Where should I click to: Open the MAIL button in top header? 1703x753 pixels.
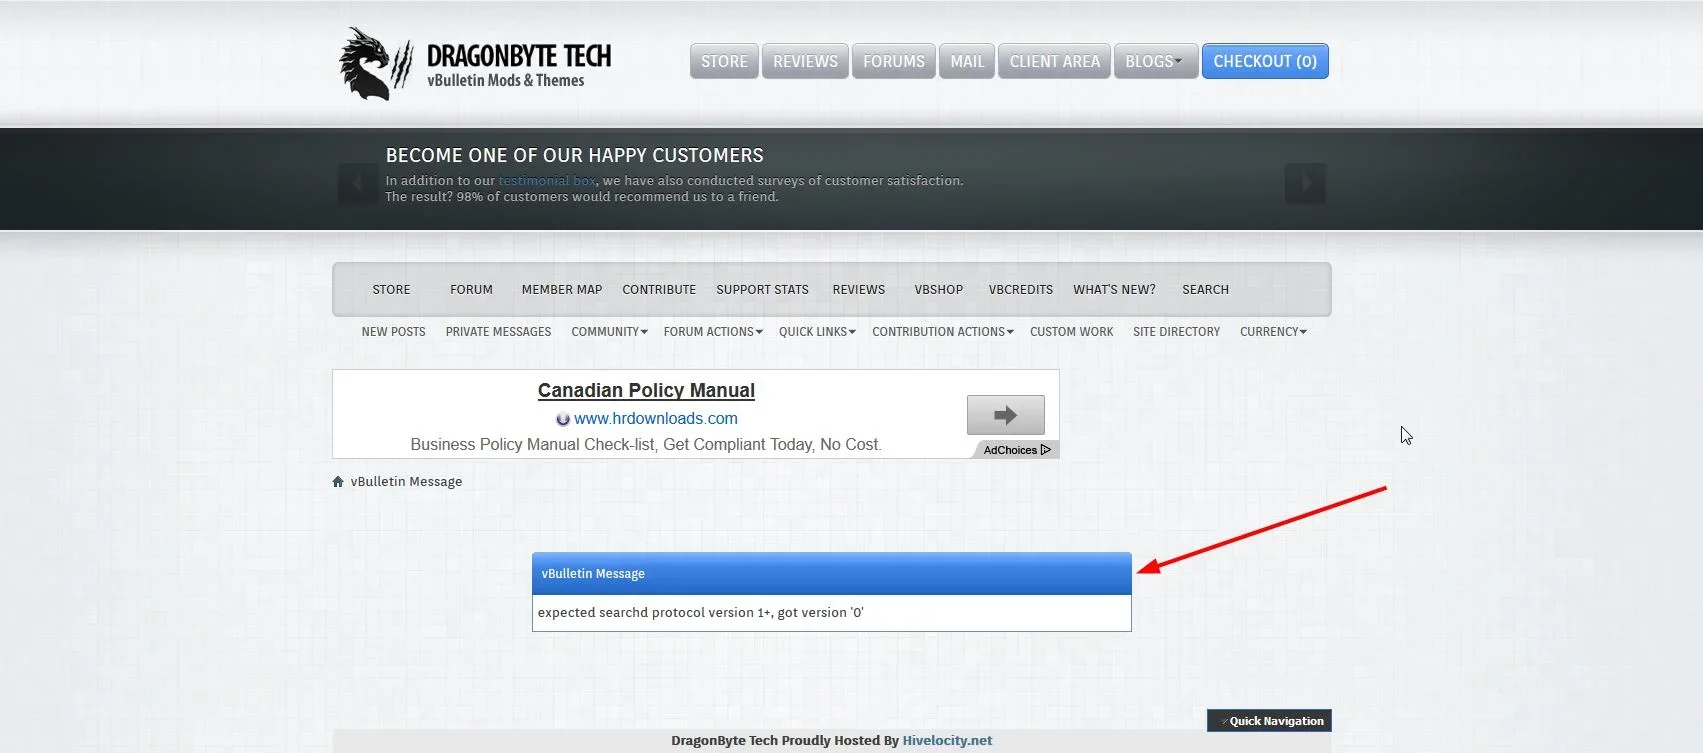(x=967, y=61)
